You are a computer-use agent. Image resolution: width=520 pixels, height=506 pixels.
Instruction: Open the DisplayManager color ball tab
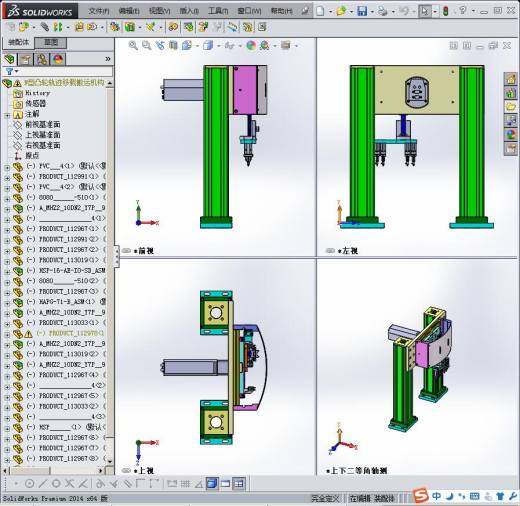click(58, 59)
